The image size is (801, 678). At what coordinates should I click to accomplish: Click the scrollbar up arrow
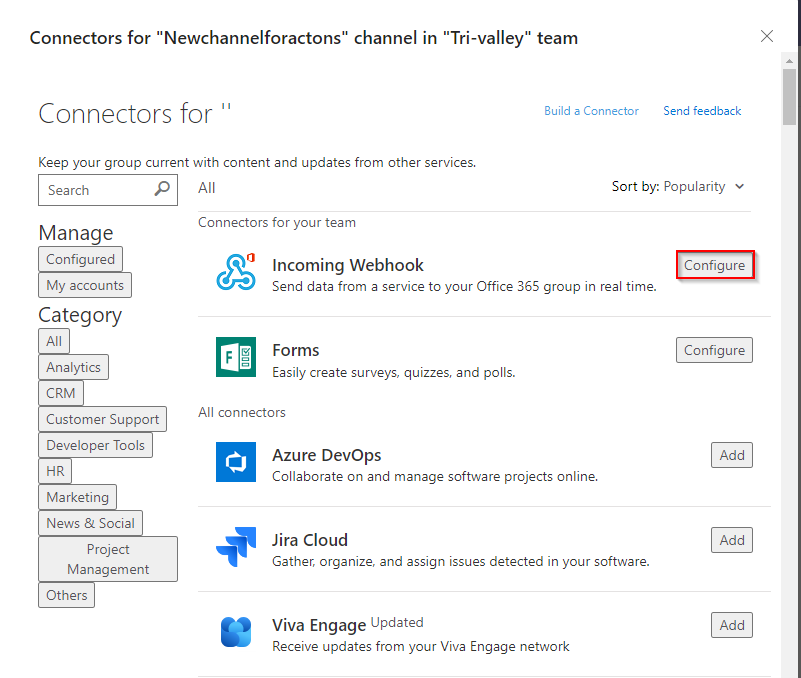pos(789,61)
